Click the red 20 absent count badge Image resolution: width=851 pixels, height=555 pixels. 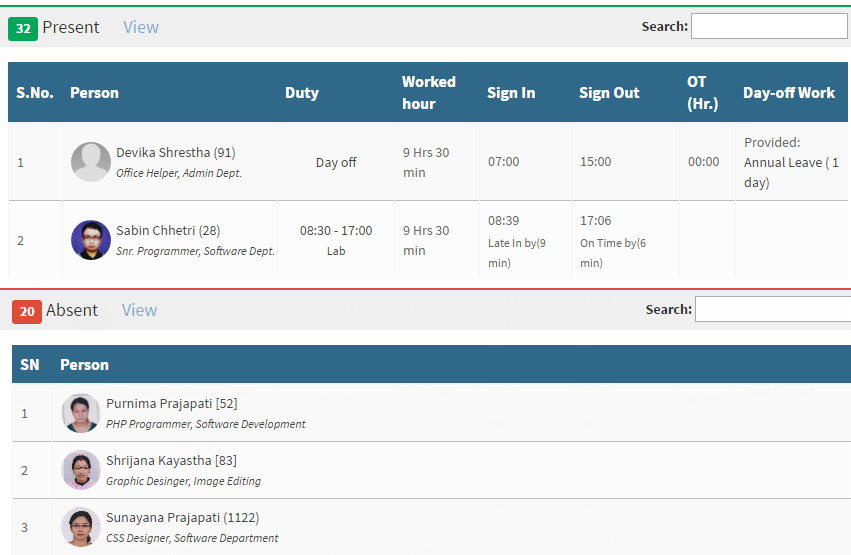pos(27,311)
